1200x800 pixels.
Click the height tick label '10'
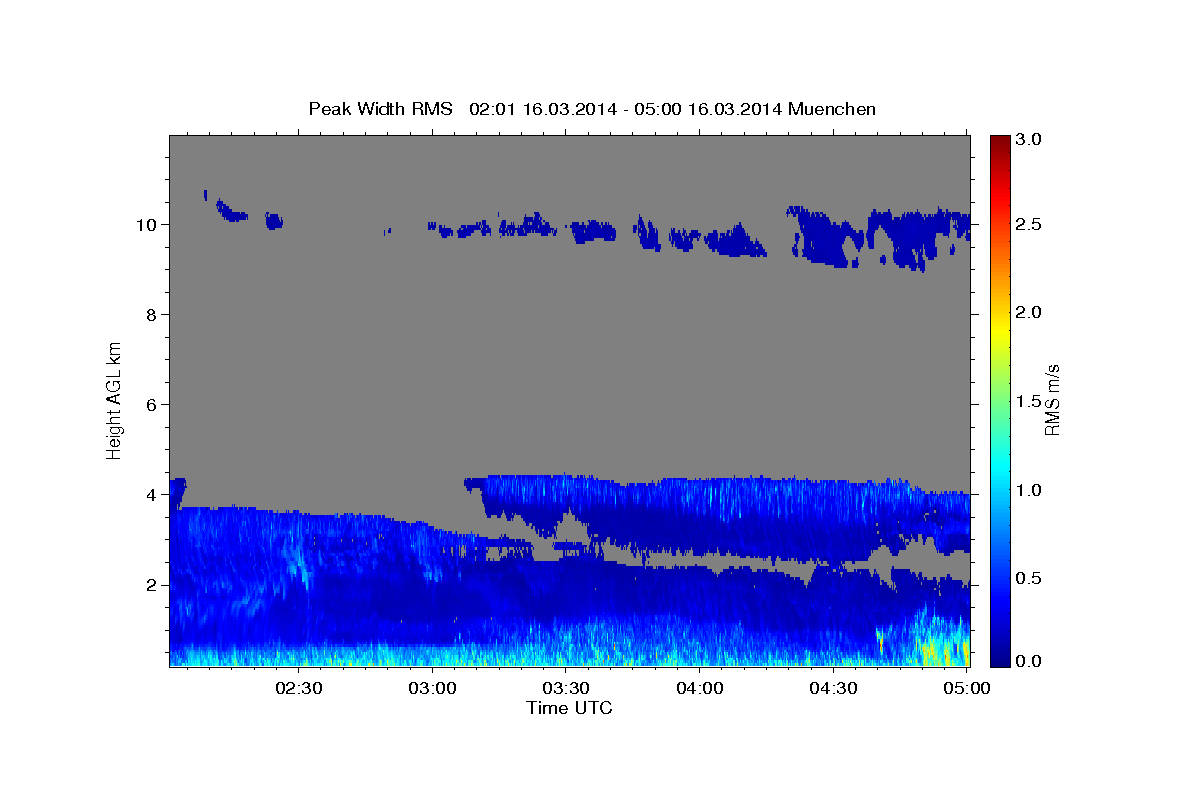(149, 224)
